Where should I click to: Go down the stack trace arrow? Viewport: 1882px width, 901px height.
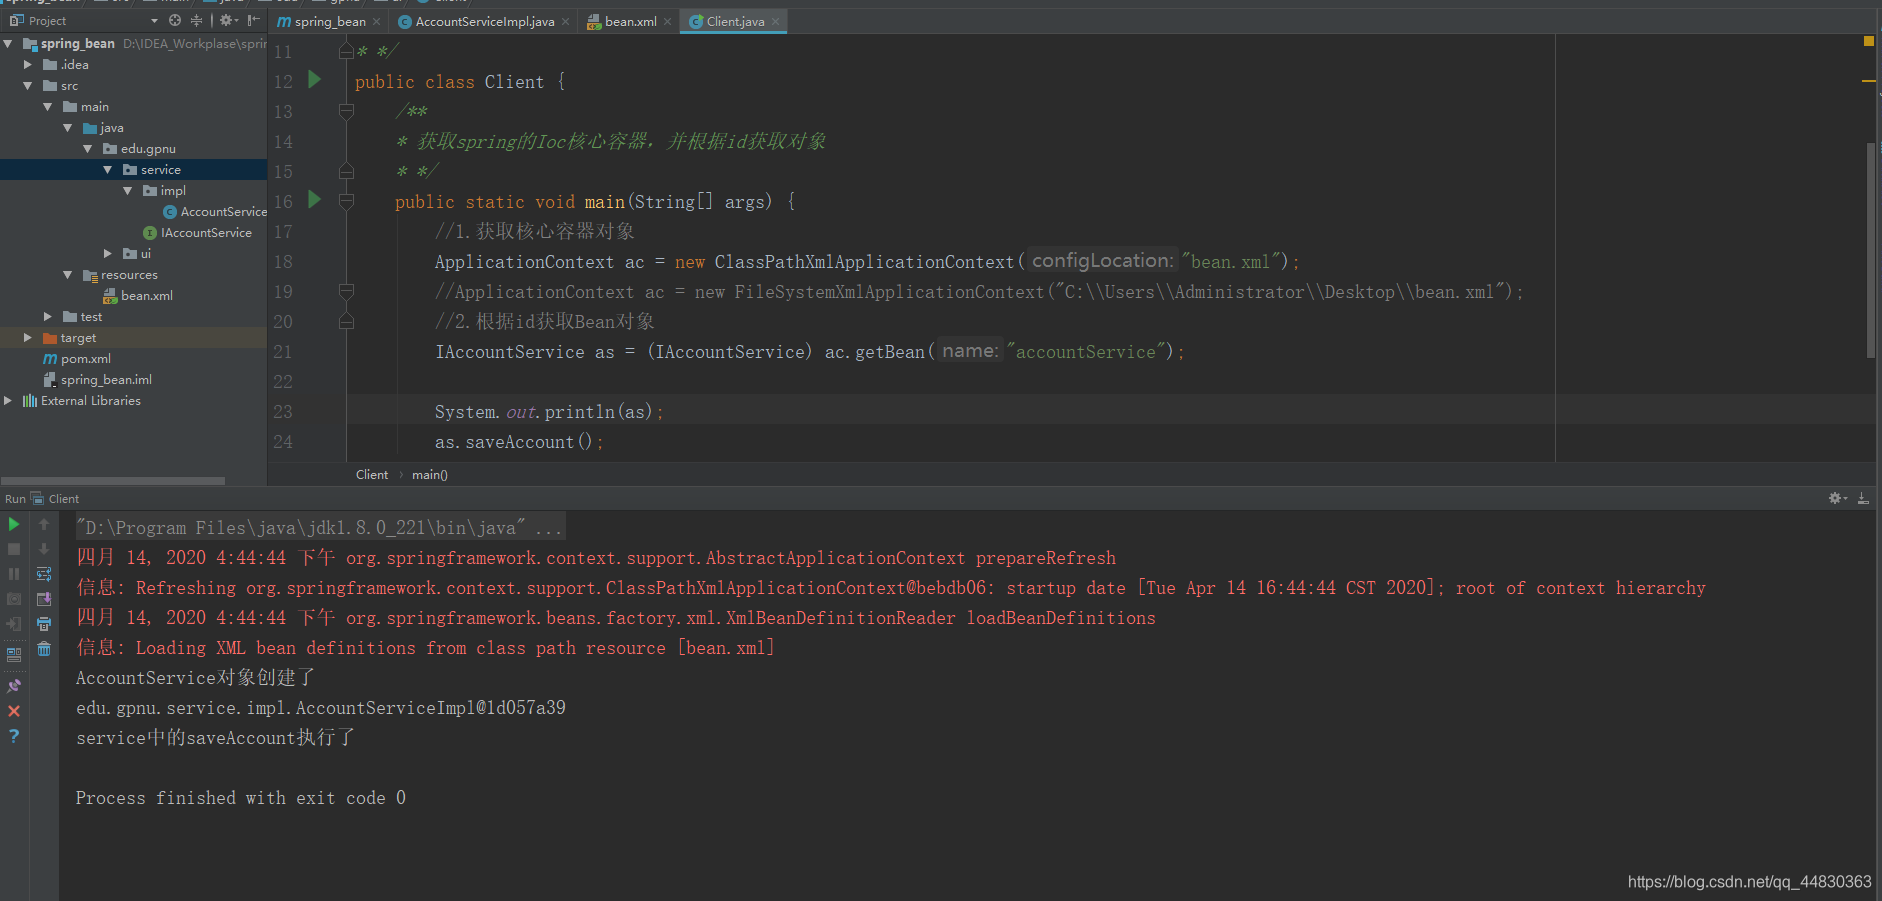click(x=44, y=549)
